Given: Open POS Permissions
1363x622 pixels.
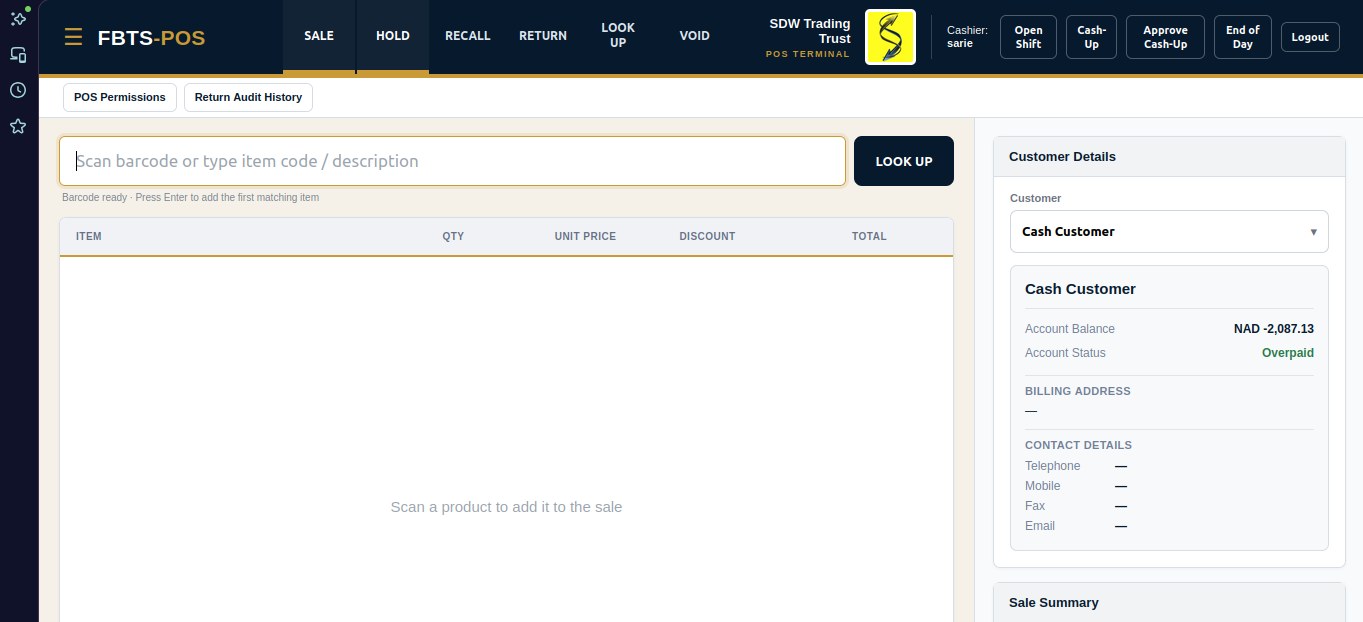Looking at the screenshot, I should [x=120, y=97].
